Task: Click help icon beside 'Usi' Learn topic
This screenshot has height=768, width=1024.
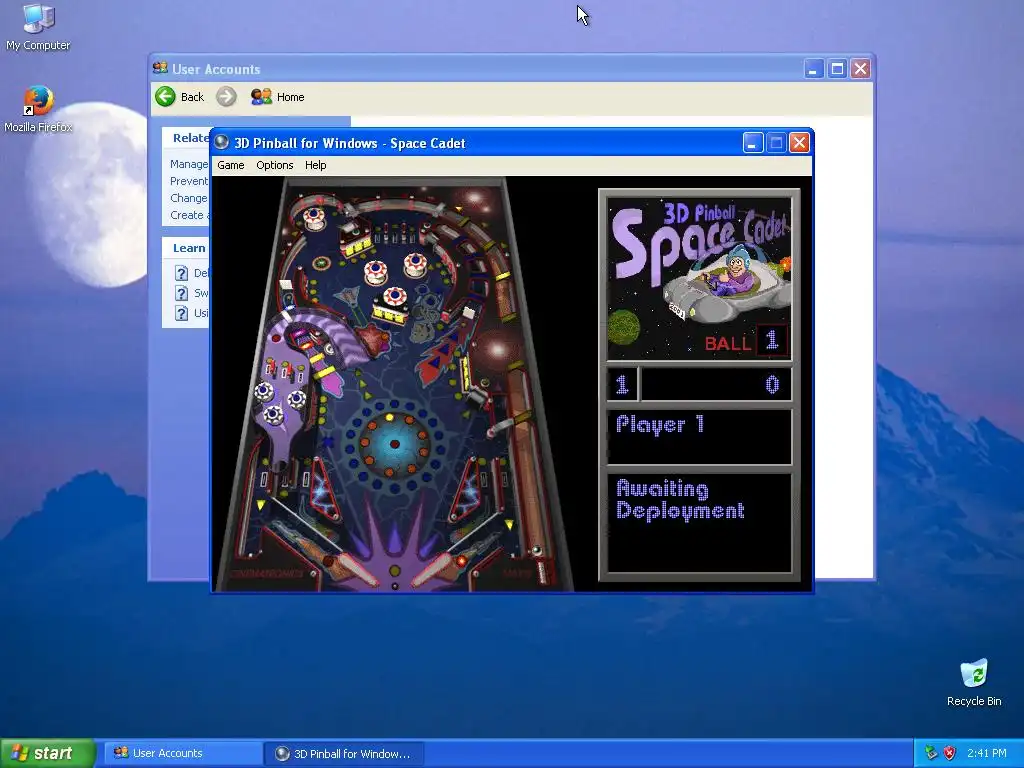Action: coord(182,313)
